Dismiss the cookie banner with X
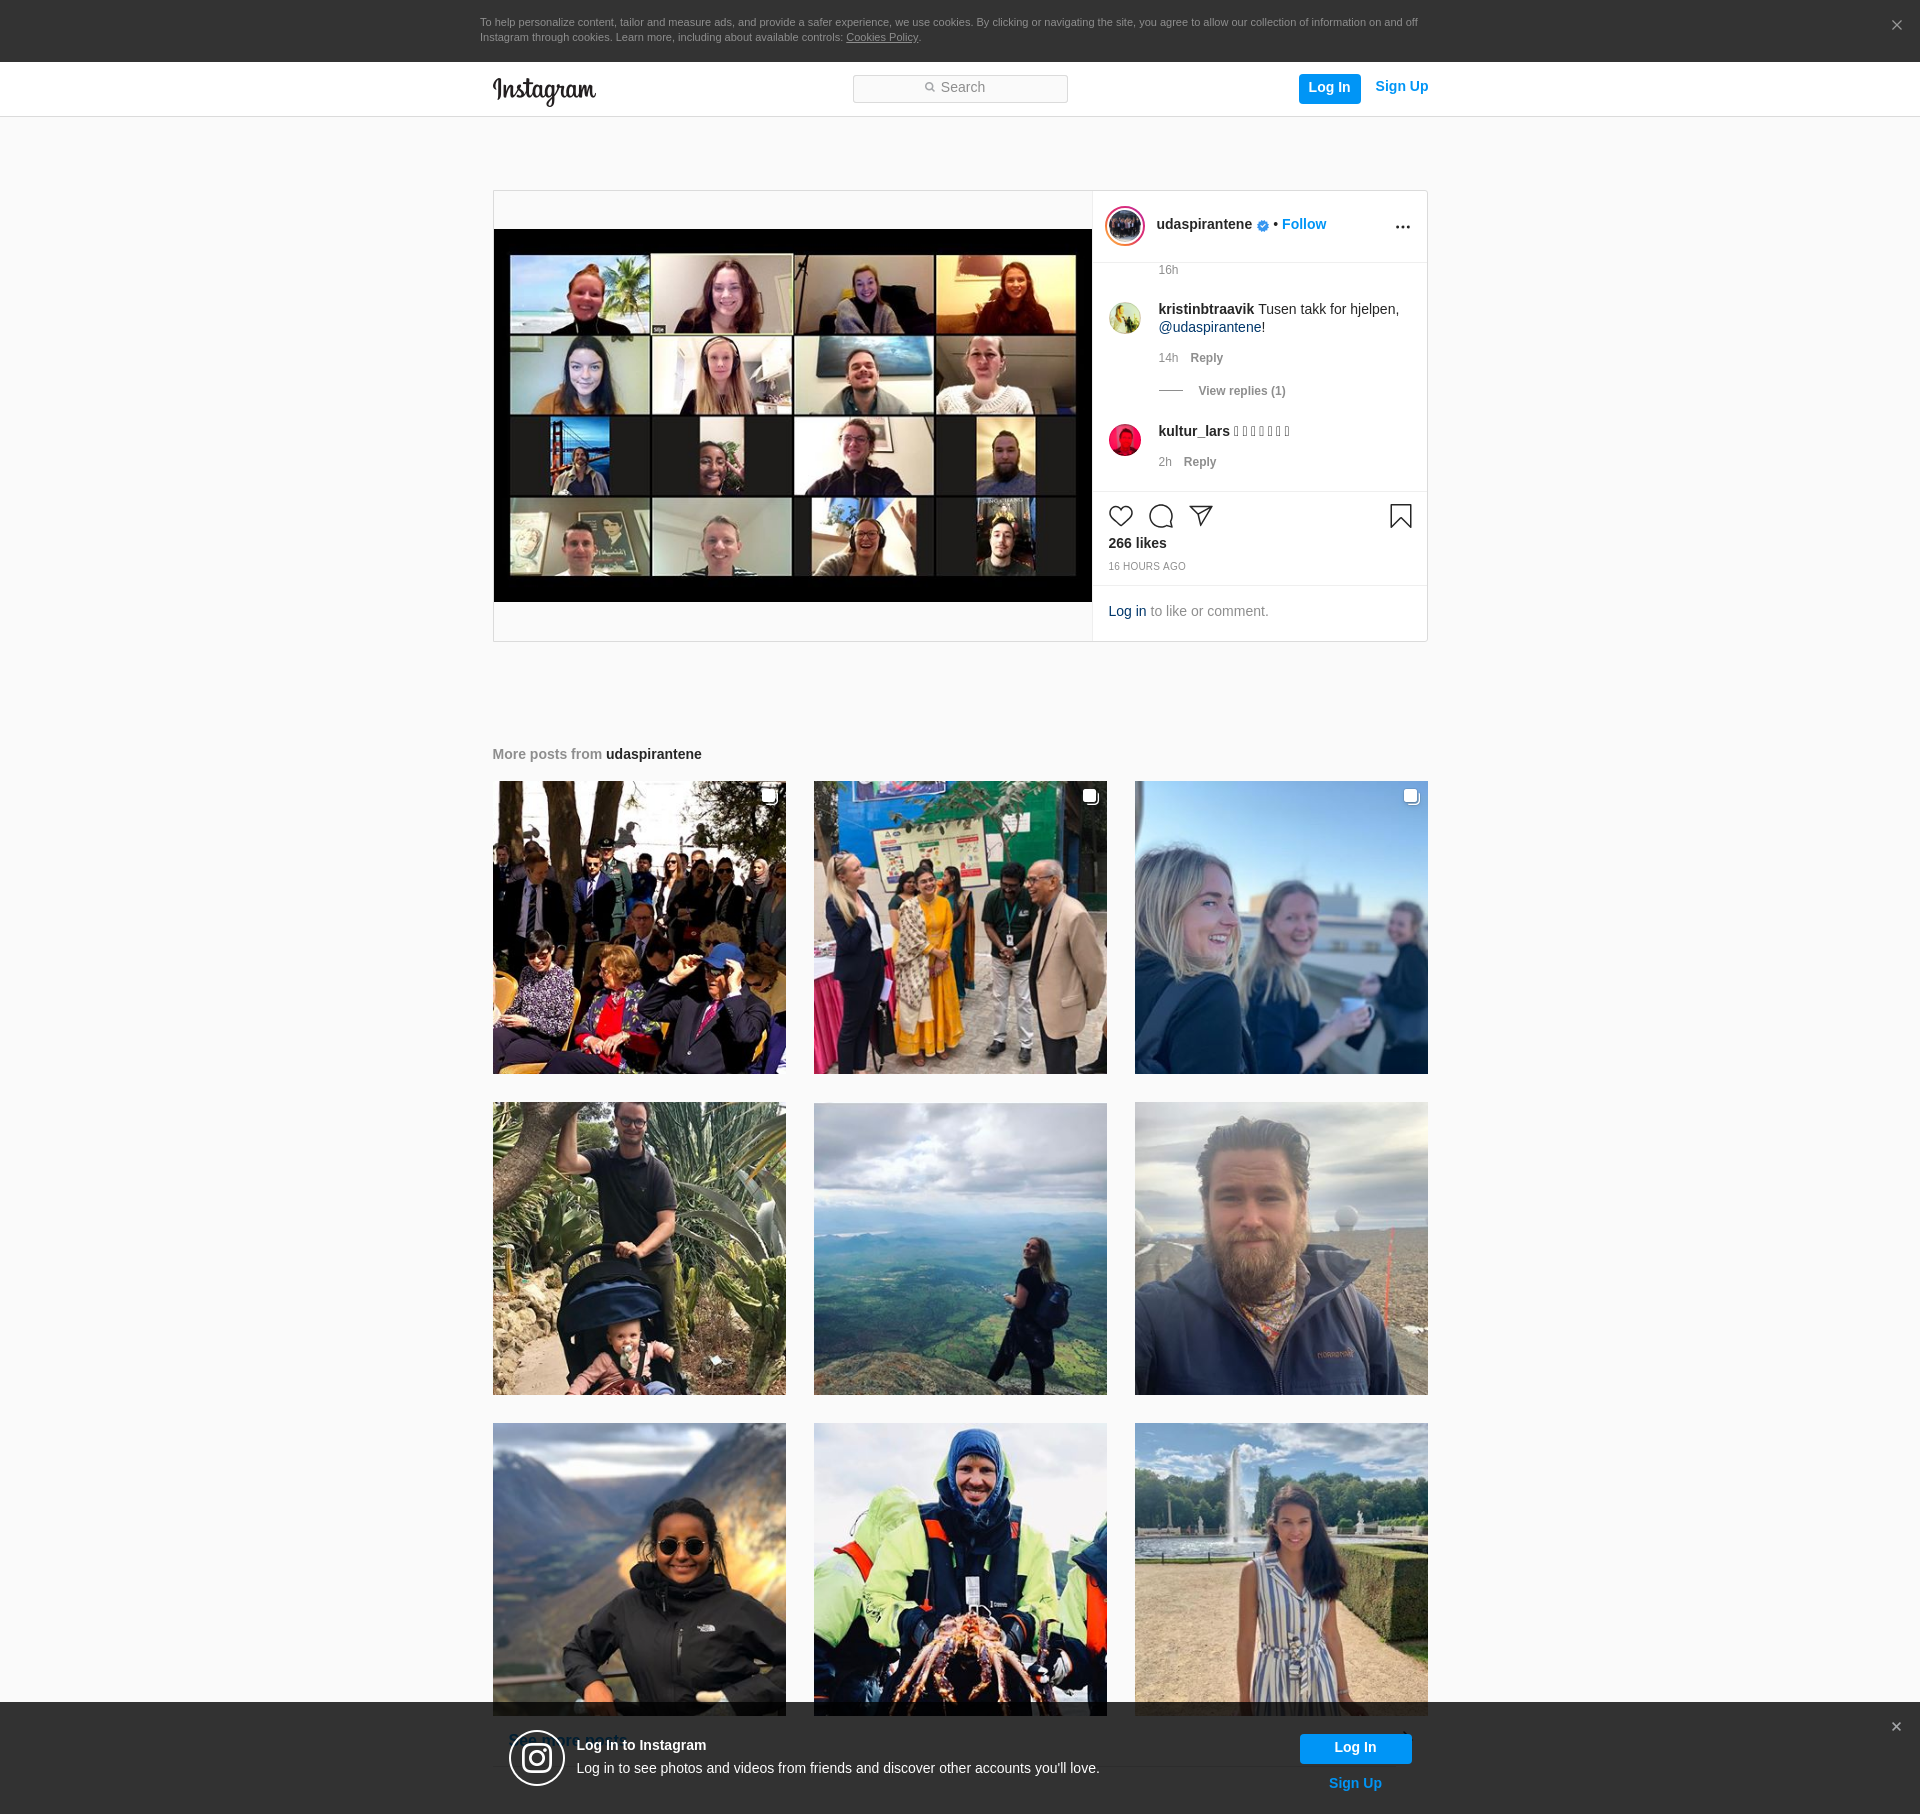The image size is (1920, 1814). point(1896,25)
